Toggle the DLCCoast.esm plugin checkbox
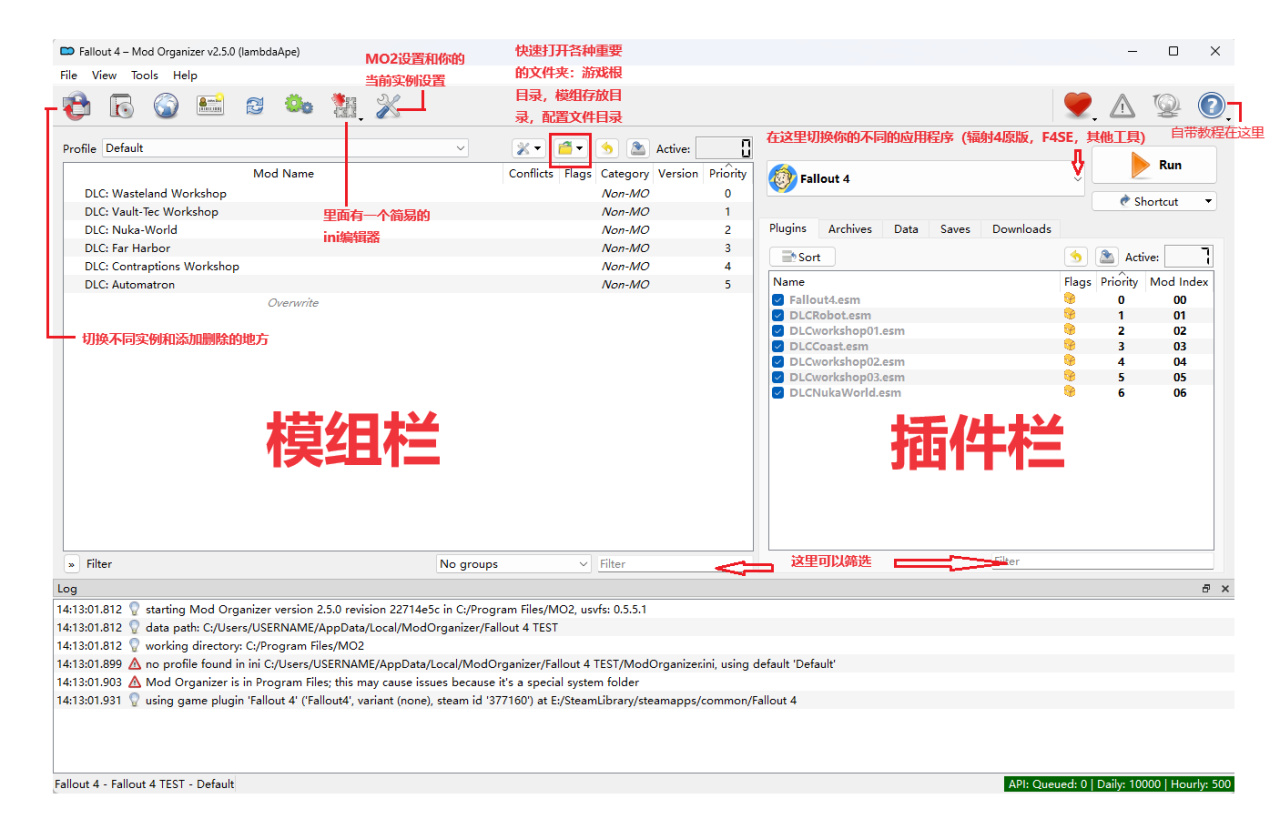Viewport: 1280px width, 829px height. 778,346
